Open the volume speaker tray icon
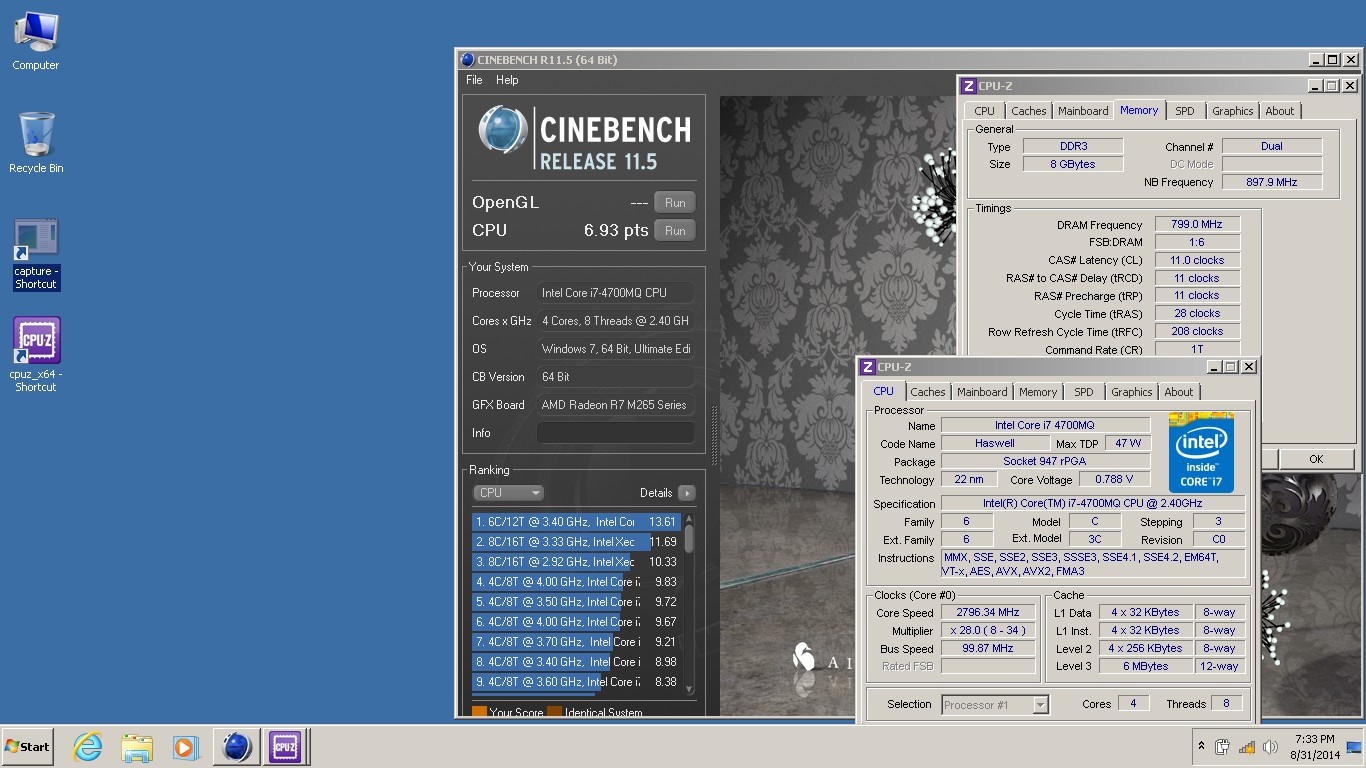Viewport: 1366px width, 768px height. click(x=1270, y=747)
